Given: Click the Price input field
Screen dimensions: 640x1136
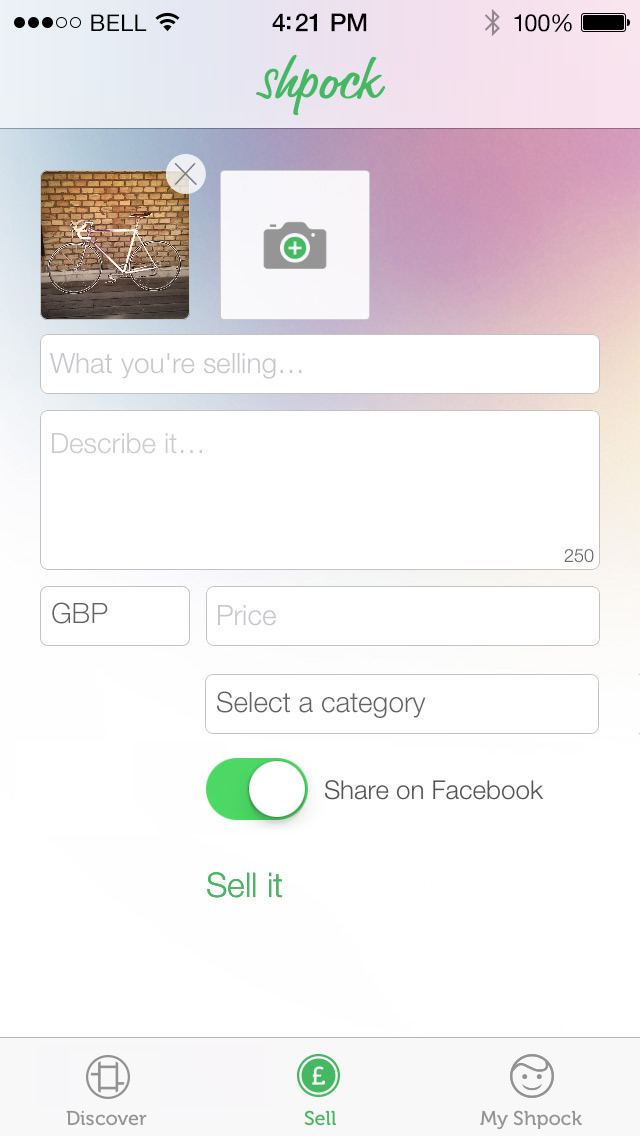Looking at the screenshot, I should (402, 615).
